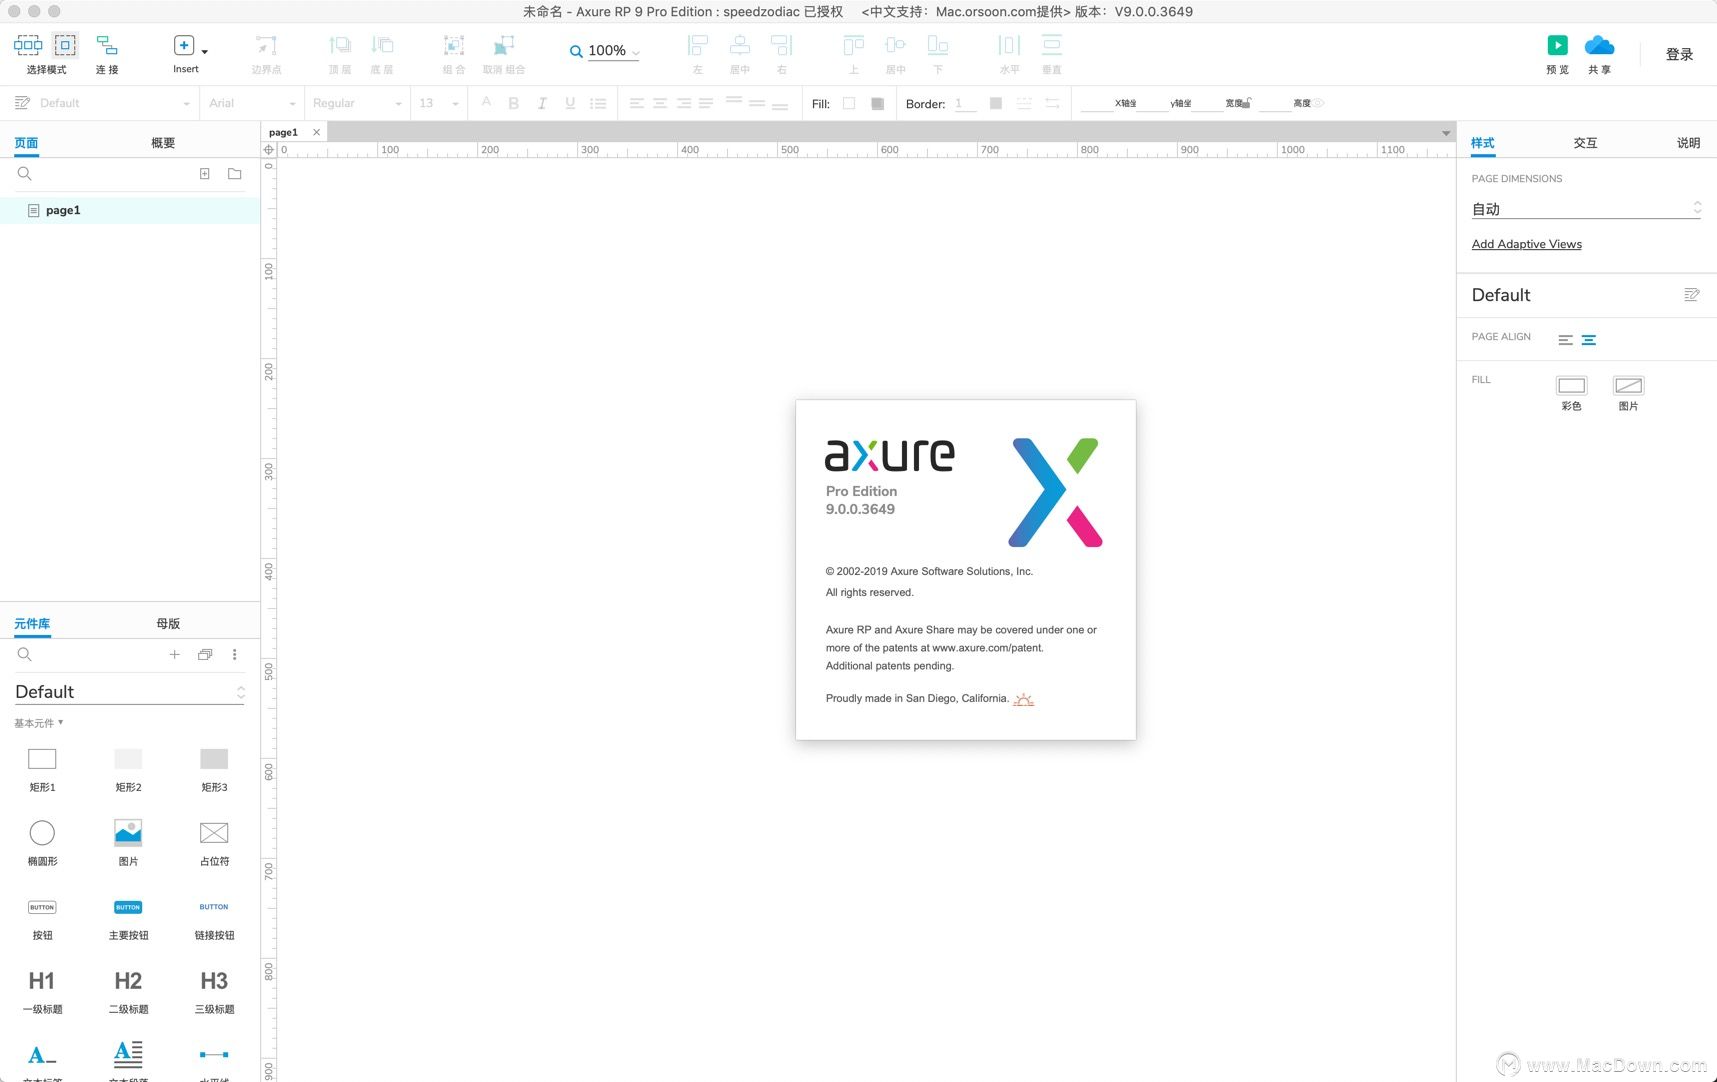
Task: Toggle underline text formatting
Action: point(570,103)
